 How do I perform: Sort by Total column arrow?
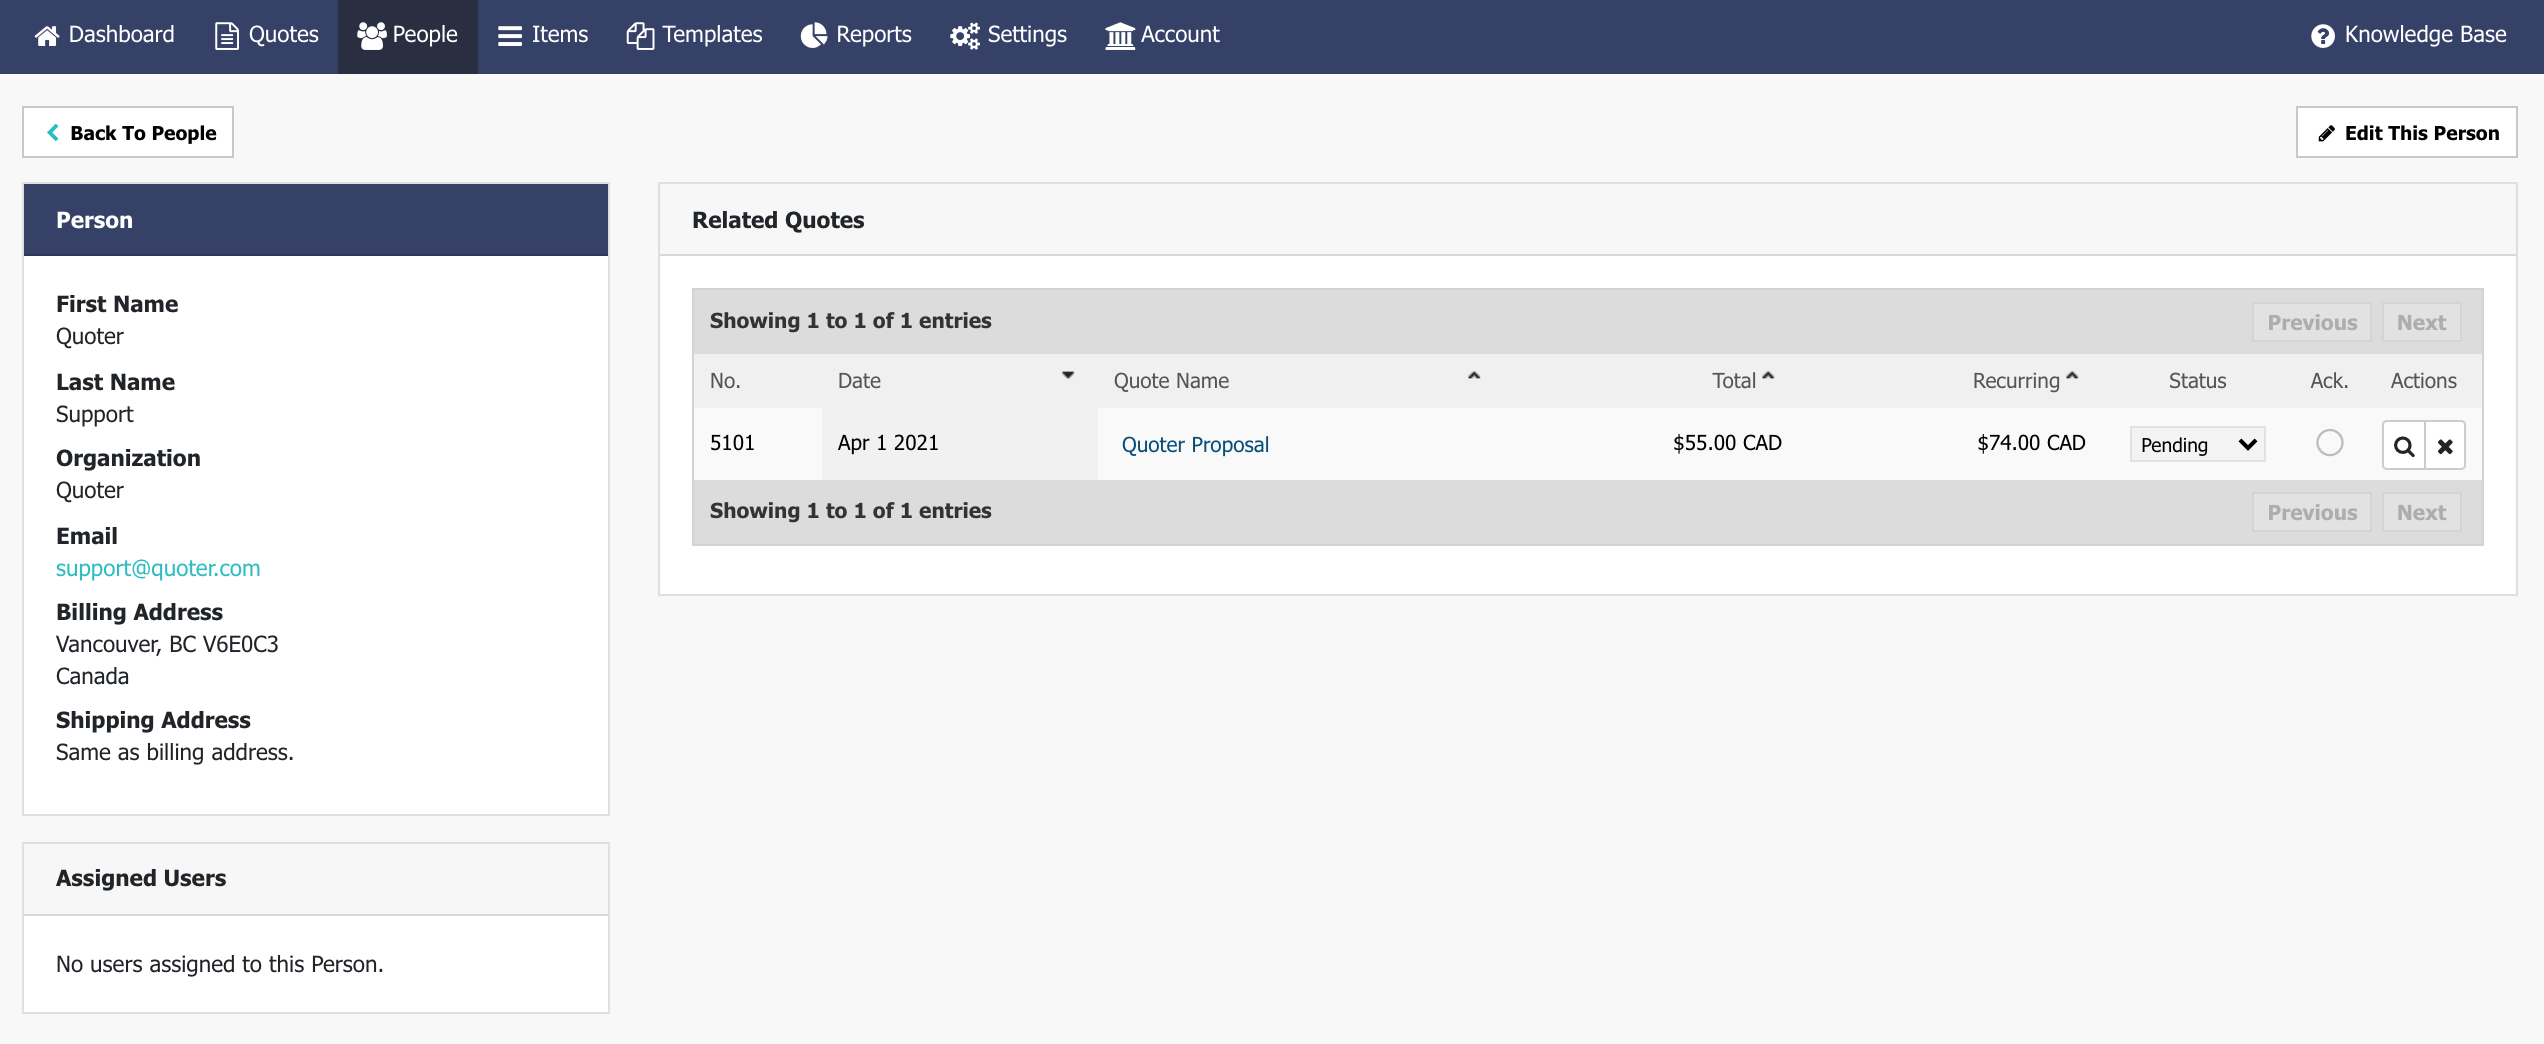point(1768,376)
